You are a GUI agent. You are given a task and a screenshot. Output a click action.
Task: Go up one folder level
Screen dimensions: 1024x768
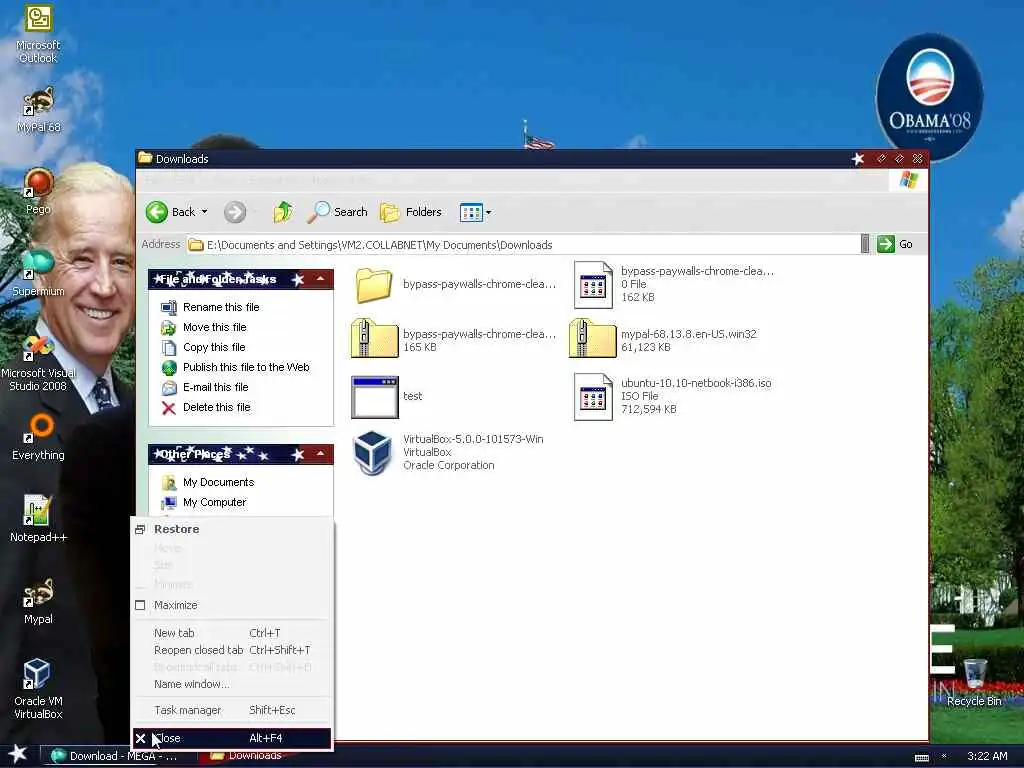click(x=283, y=212)
